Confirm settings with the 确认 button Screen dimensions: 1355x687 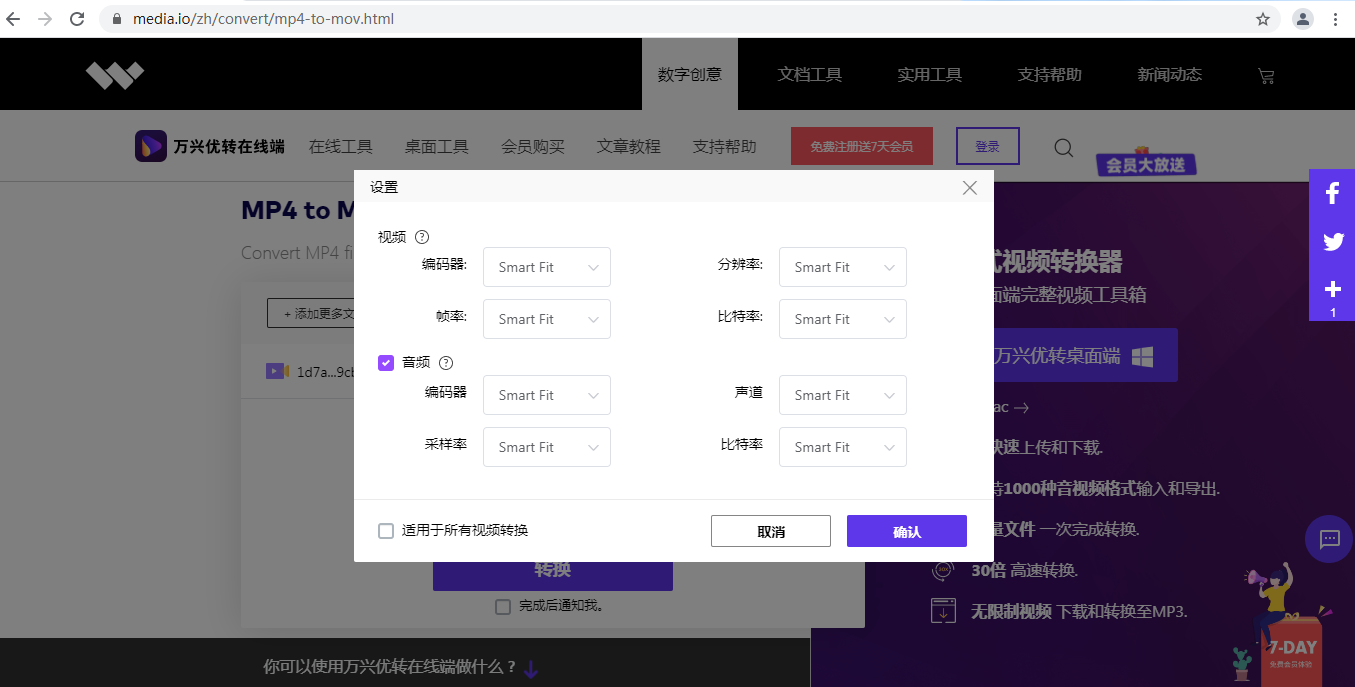[906, 531]
